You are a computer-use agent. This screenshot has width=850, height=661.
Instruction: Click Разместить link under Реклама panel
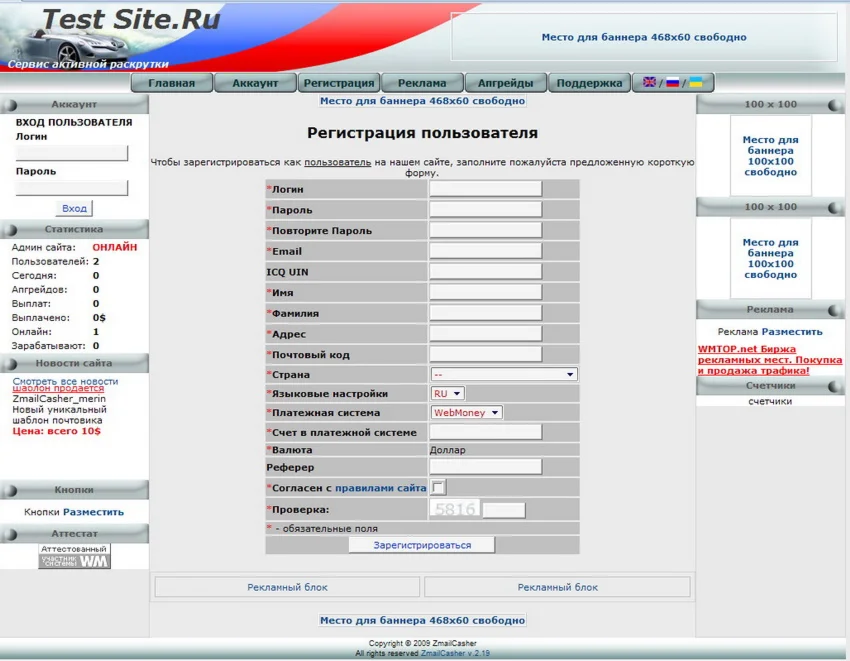point(792,331)
